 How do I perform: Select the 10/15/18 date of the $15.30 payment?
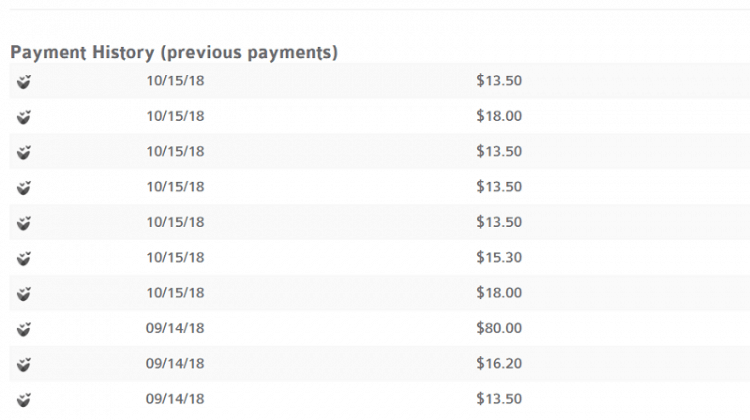[x=175, y=257]
